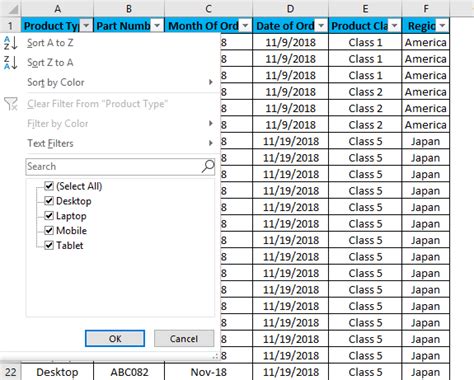Expand the Text Filters submenu arrow
The image size is (474, 380).
point(210,143)
